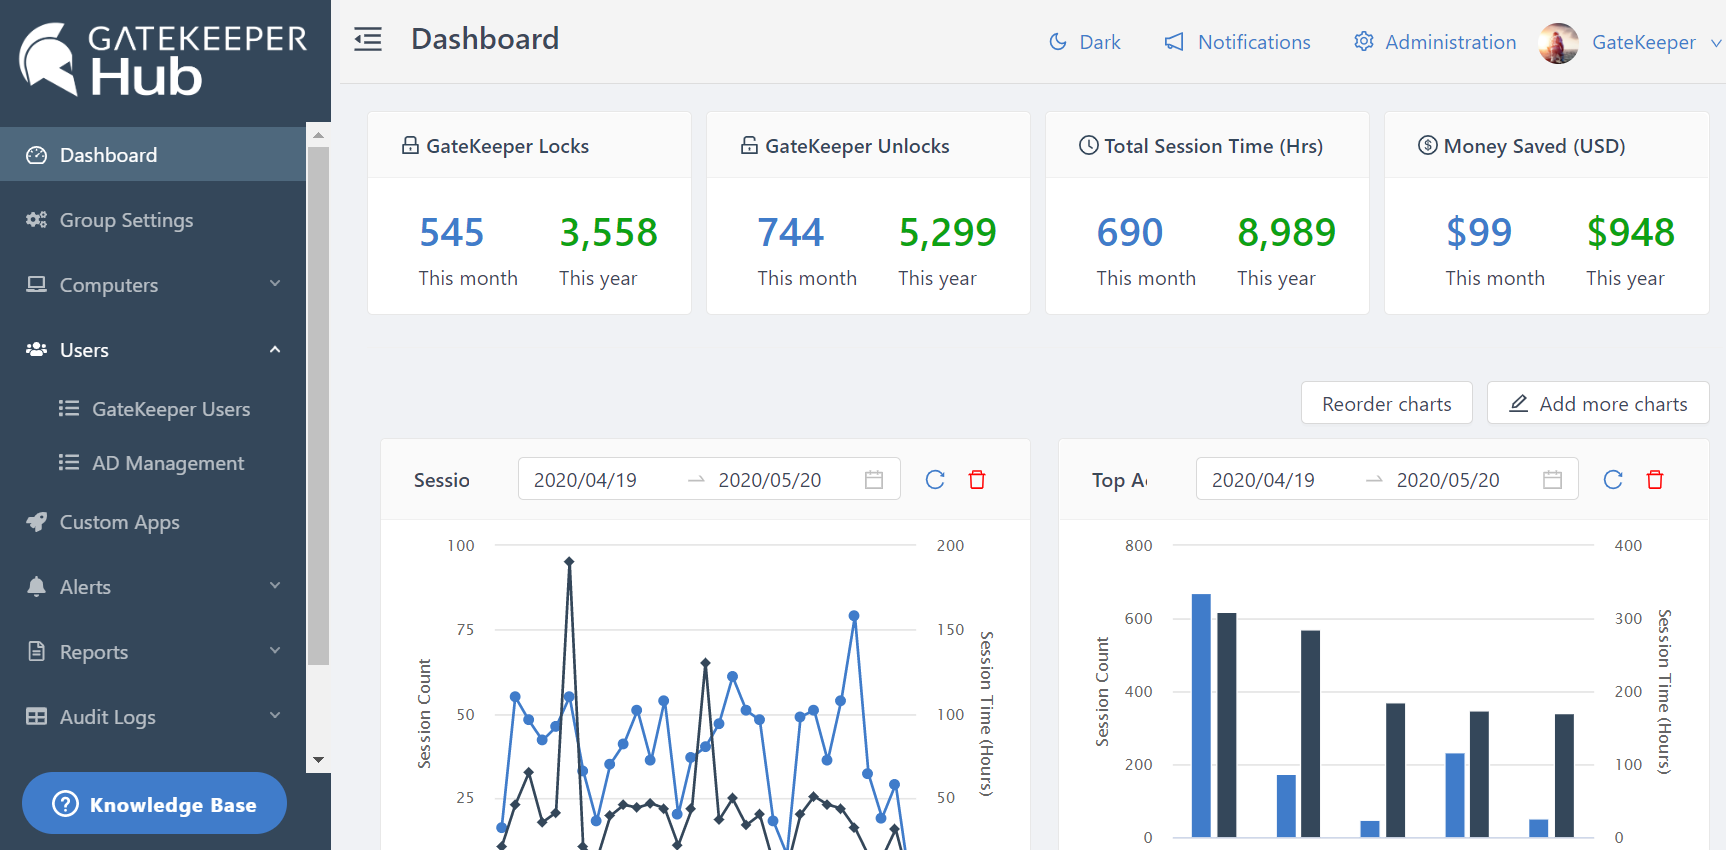Click the calendar icon in Session date range
This screenshot has height=850, width=1726.
tap(874, 480)
